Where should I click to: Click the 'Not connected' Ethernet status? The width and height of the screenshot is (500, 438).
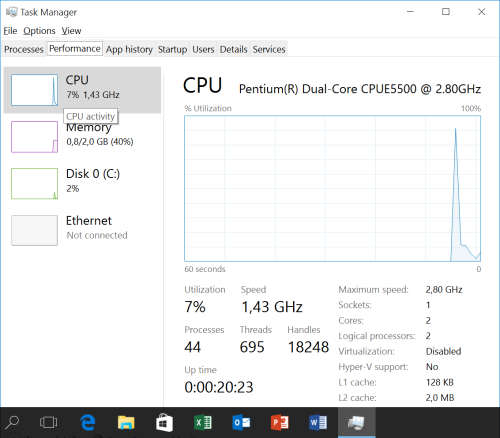[97, 235]
